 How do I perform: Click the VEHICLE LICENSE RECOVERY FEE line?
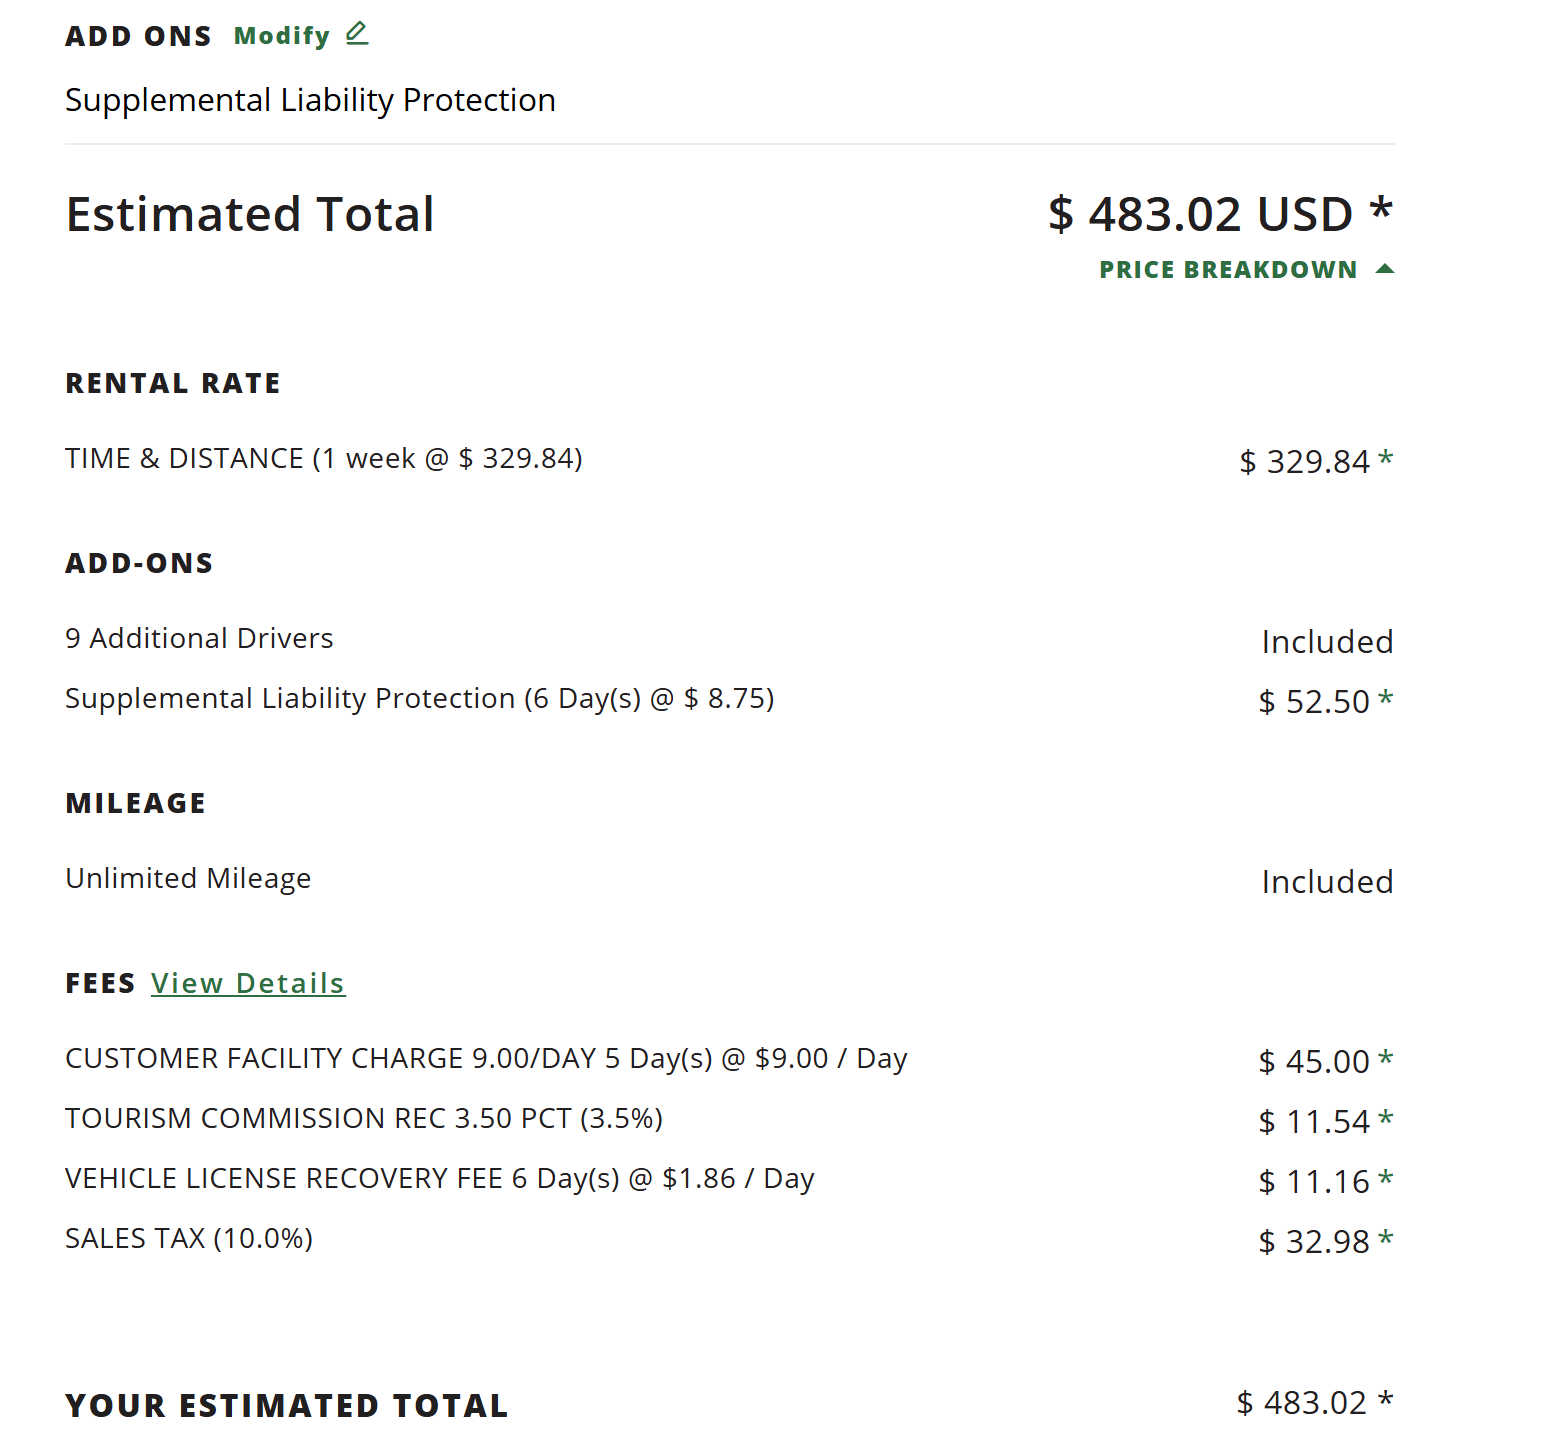point(439,1178)
